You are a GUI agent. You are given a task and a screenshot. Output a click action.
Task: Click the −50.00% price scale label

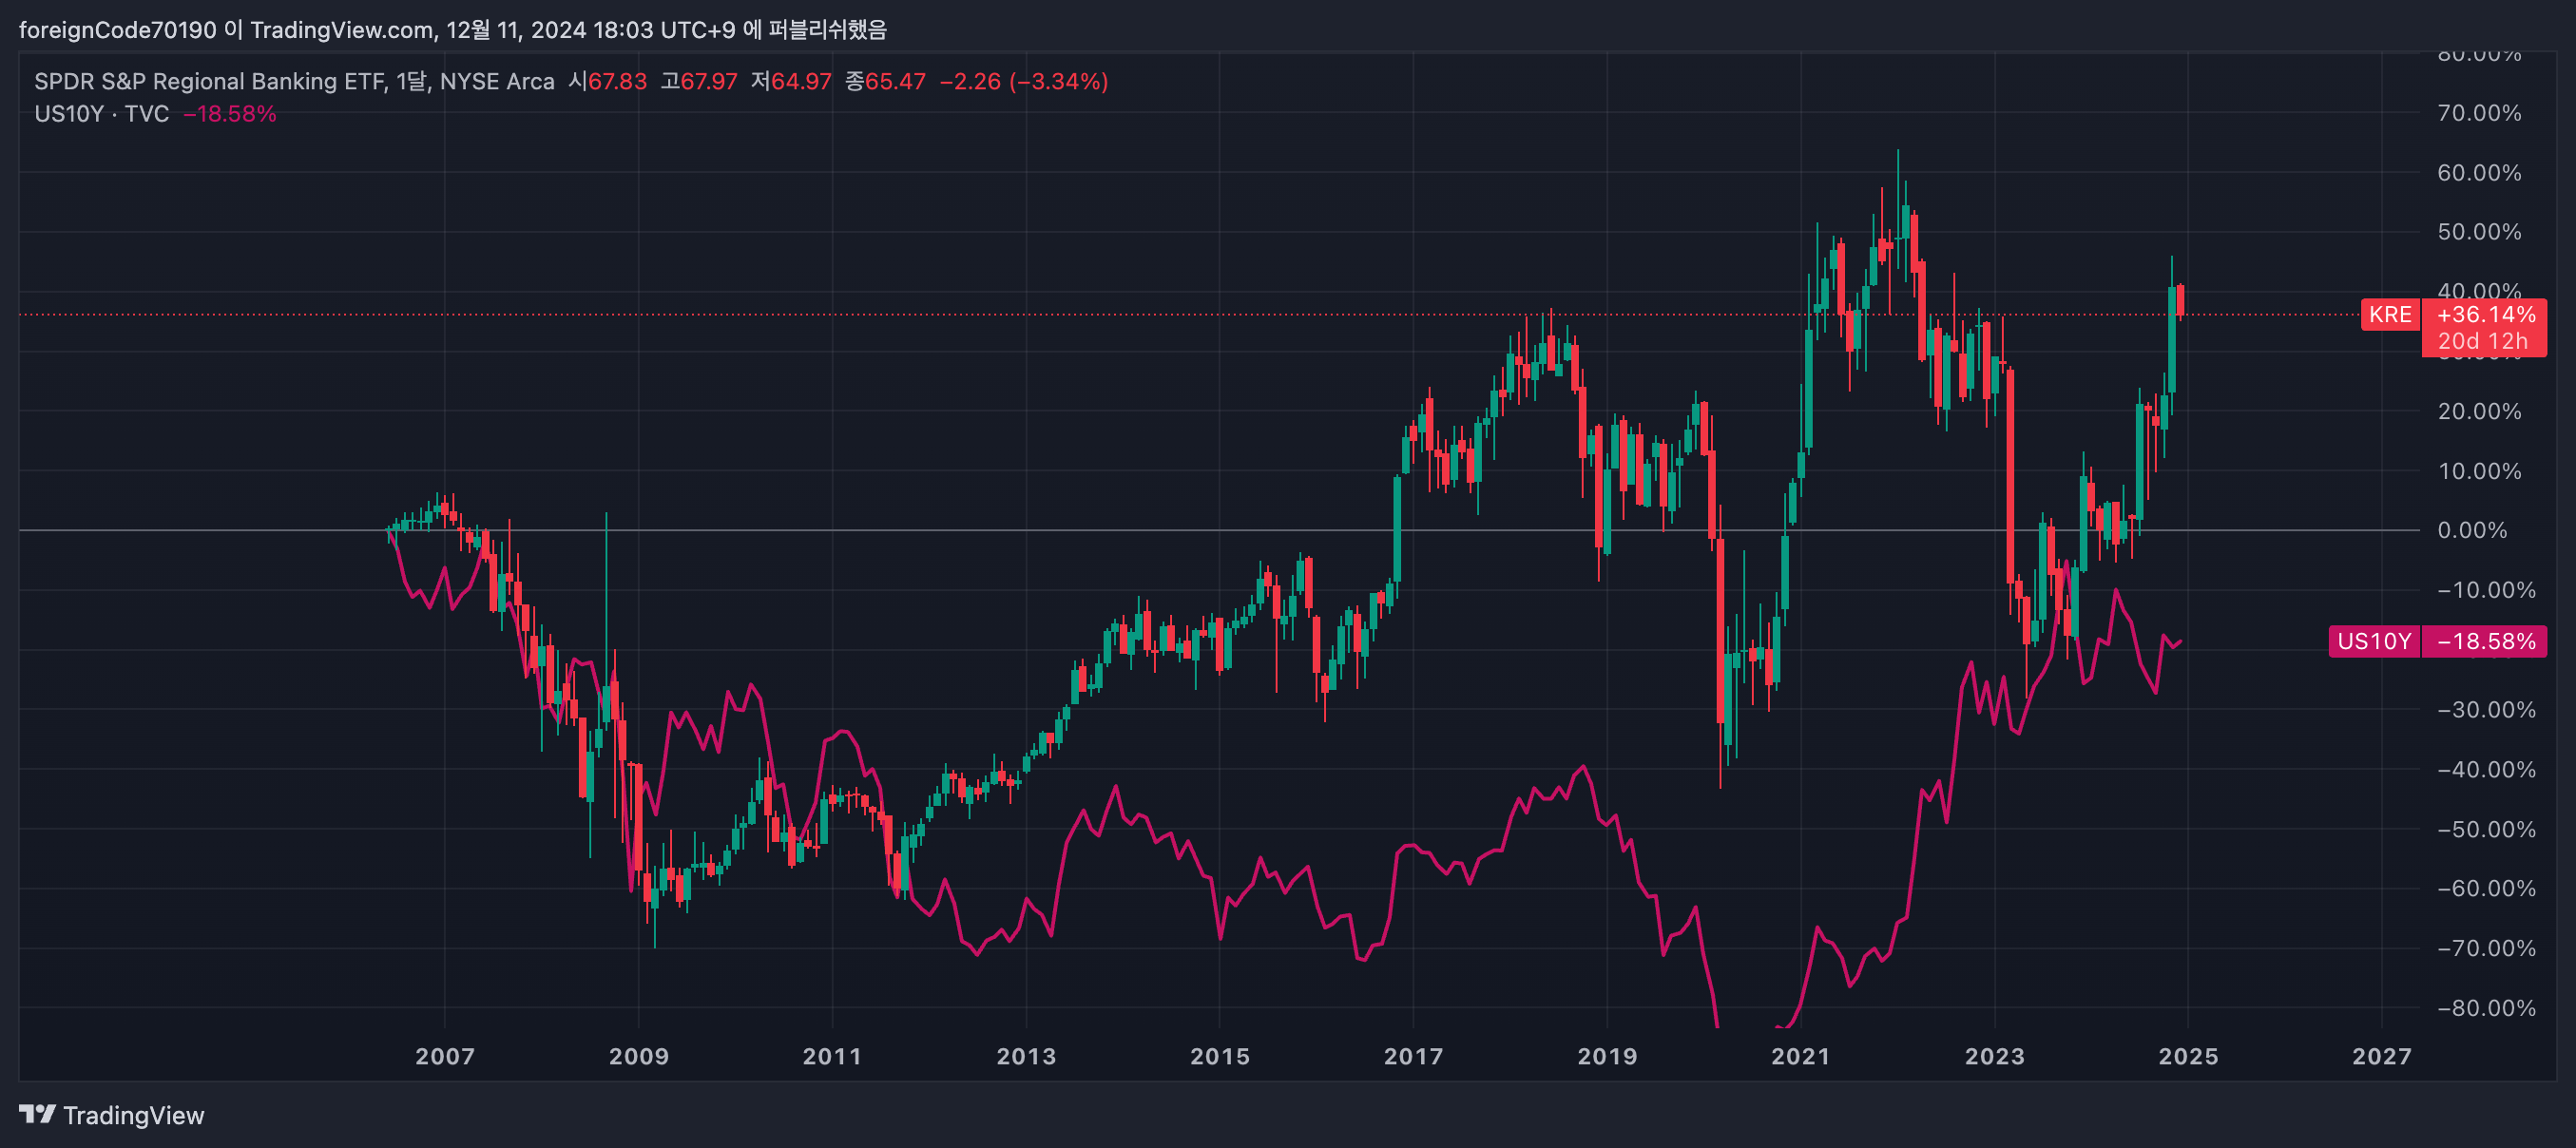tap(2486, 829)
